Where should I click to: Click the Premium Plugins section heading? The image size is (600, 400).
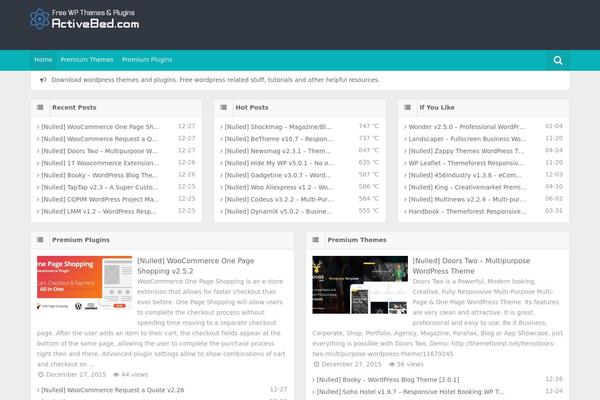(81, 240)
